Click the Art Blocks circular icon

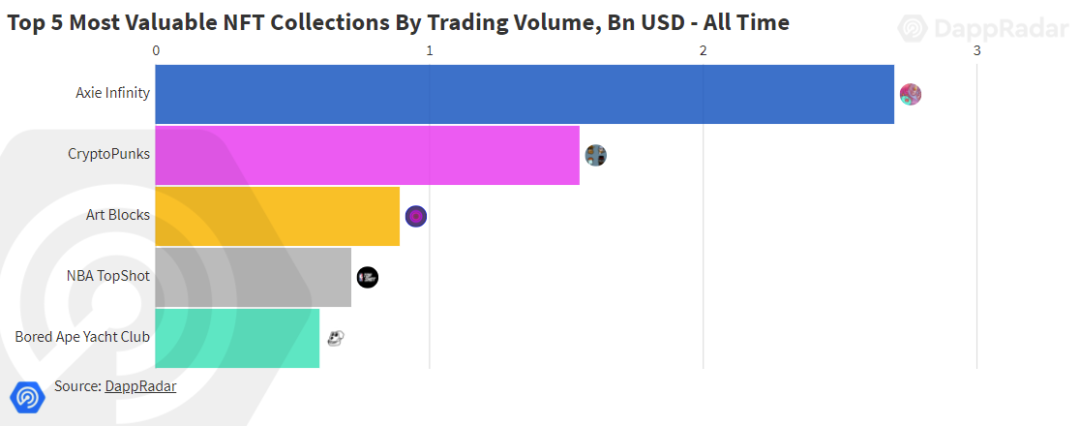(416, 216)
